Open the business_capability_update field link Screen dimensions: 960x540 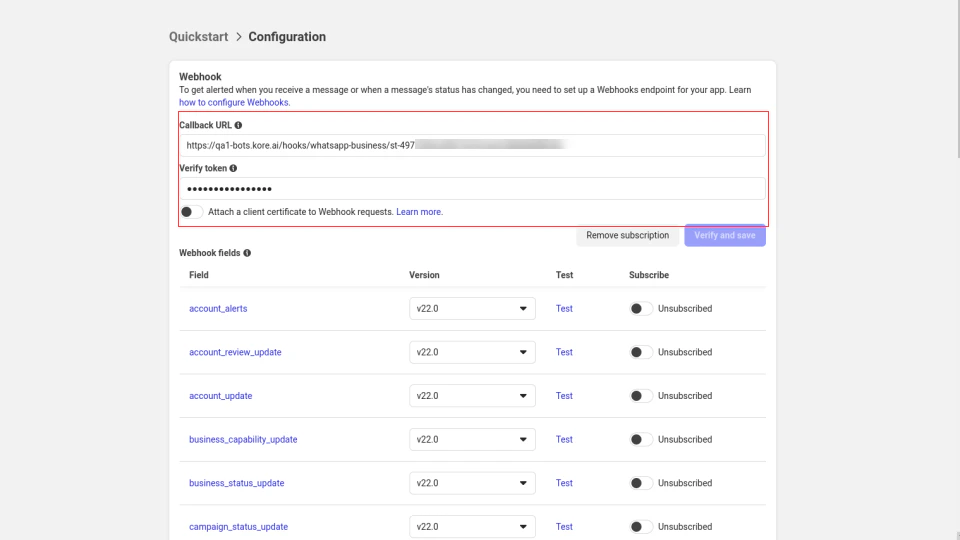pos(243,440)
